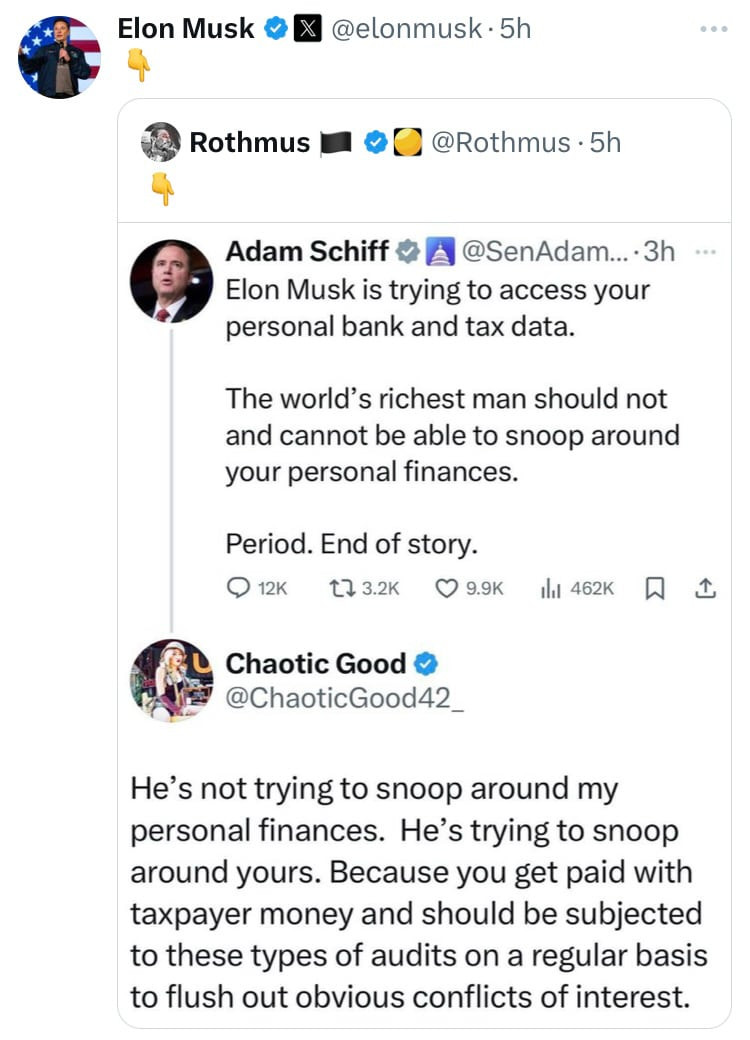
Task: Open more options on Adam Schiff's tweet
Action: (x=705, y=251)
